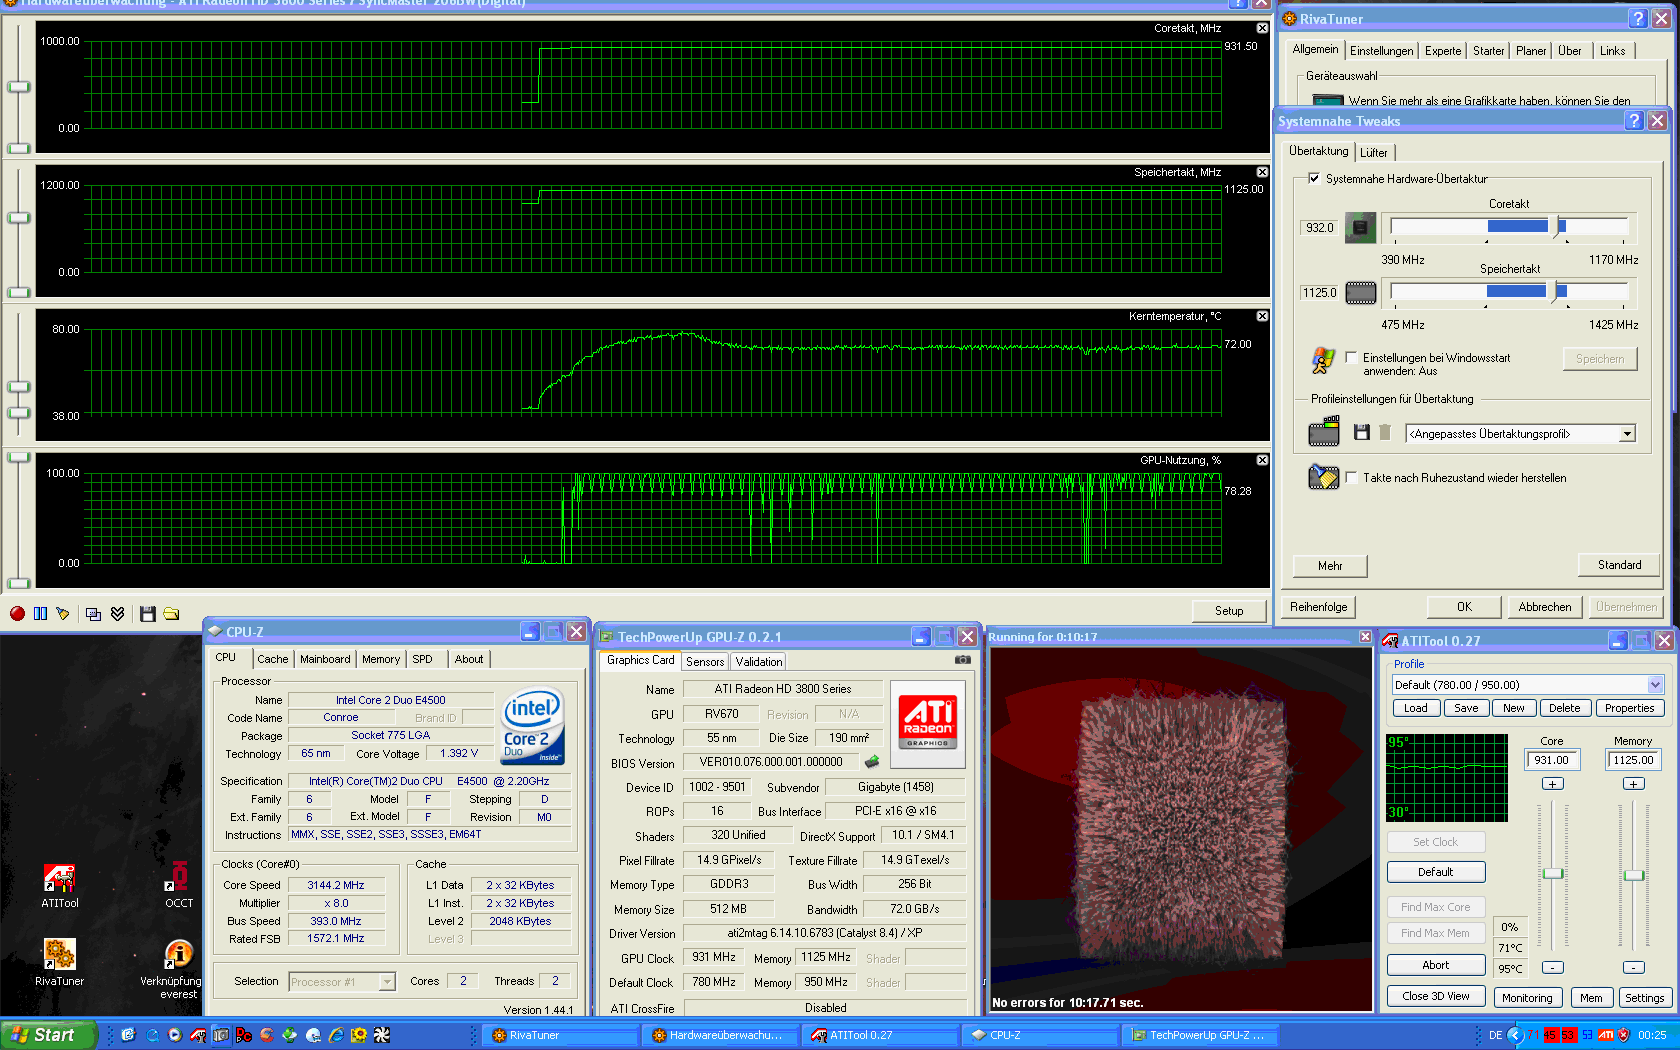This screenshot has height=1050, width=1680.
Task: Click the ATI icon in system tray
Action: [x=1605, y=1035]
